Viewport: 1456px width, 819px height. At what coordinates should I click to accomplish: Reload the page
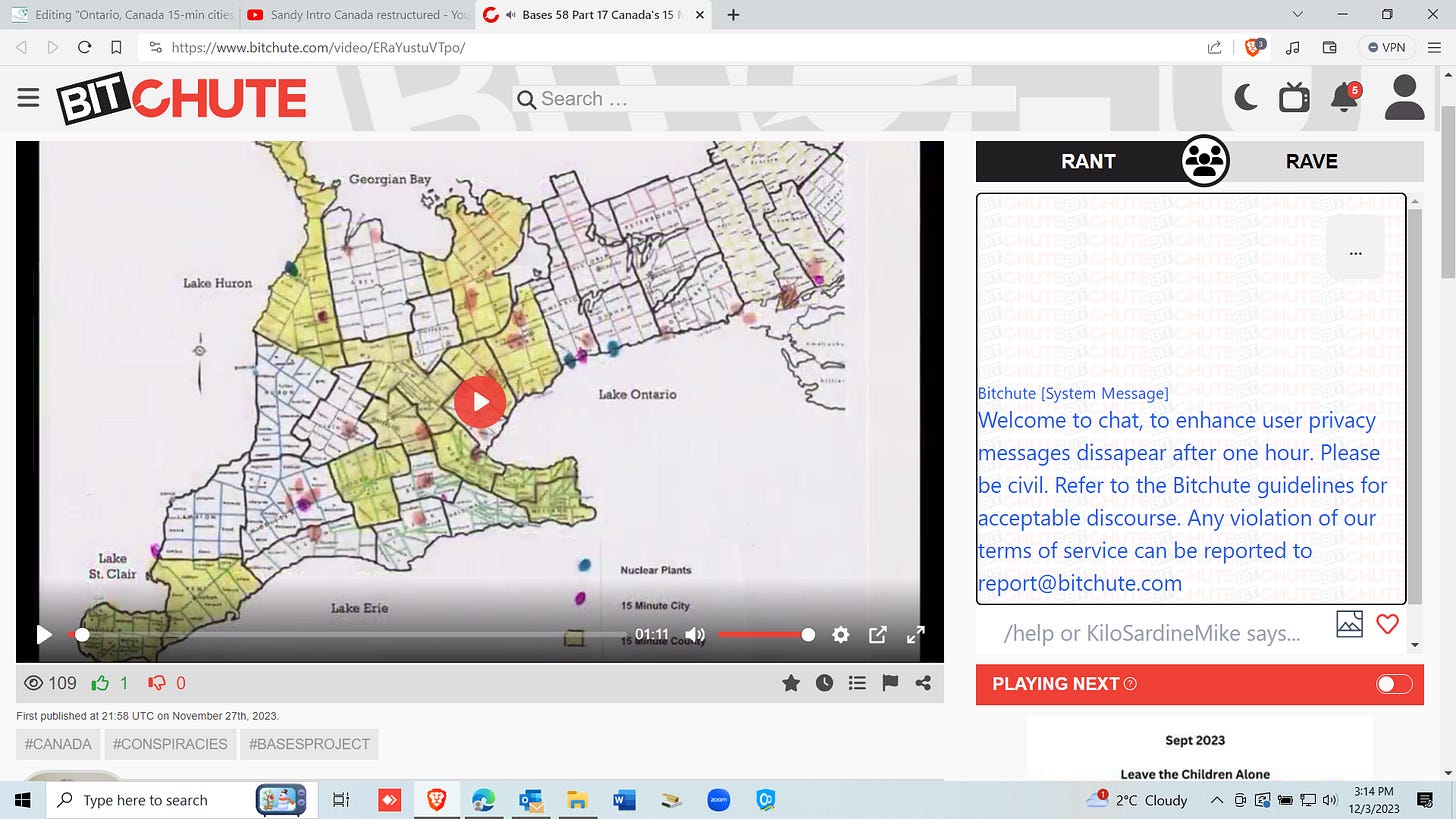[84, 47]
